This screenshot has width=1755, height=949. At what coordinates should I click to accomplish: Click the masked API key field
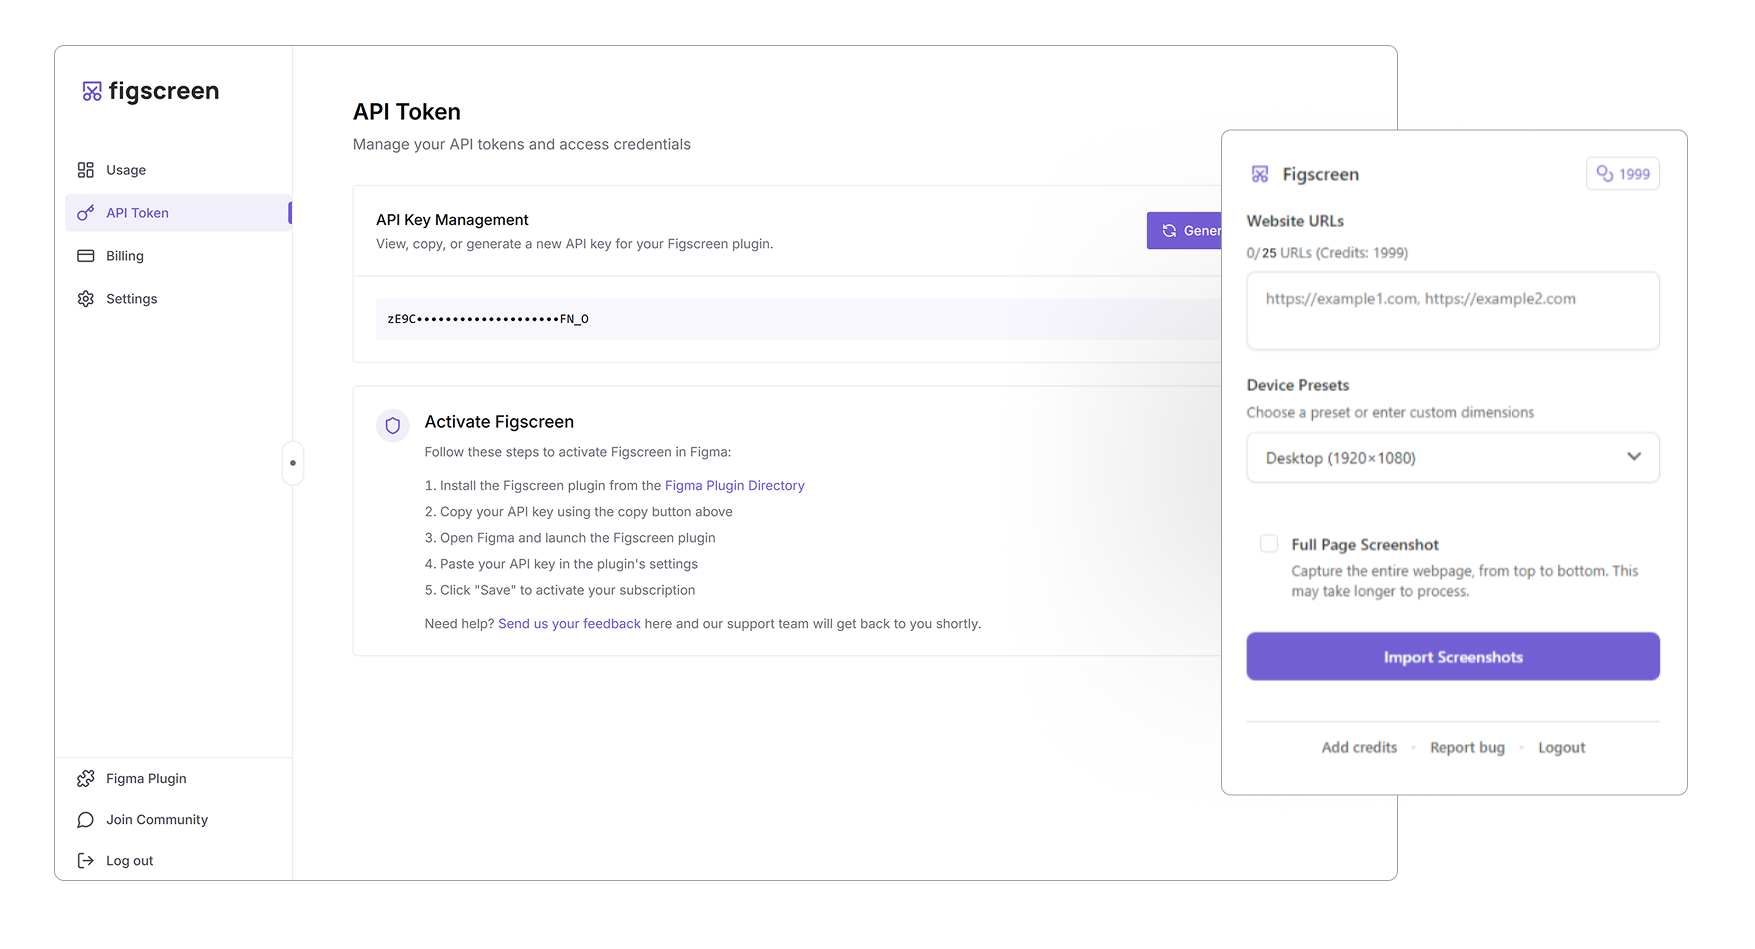point(798,319)
